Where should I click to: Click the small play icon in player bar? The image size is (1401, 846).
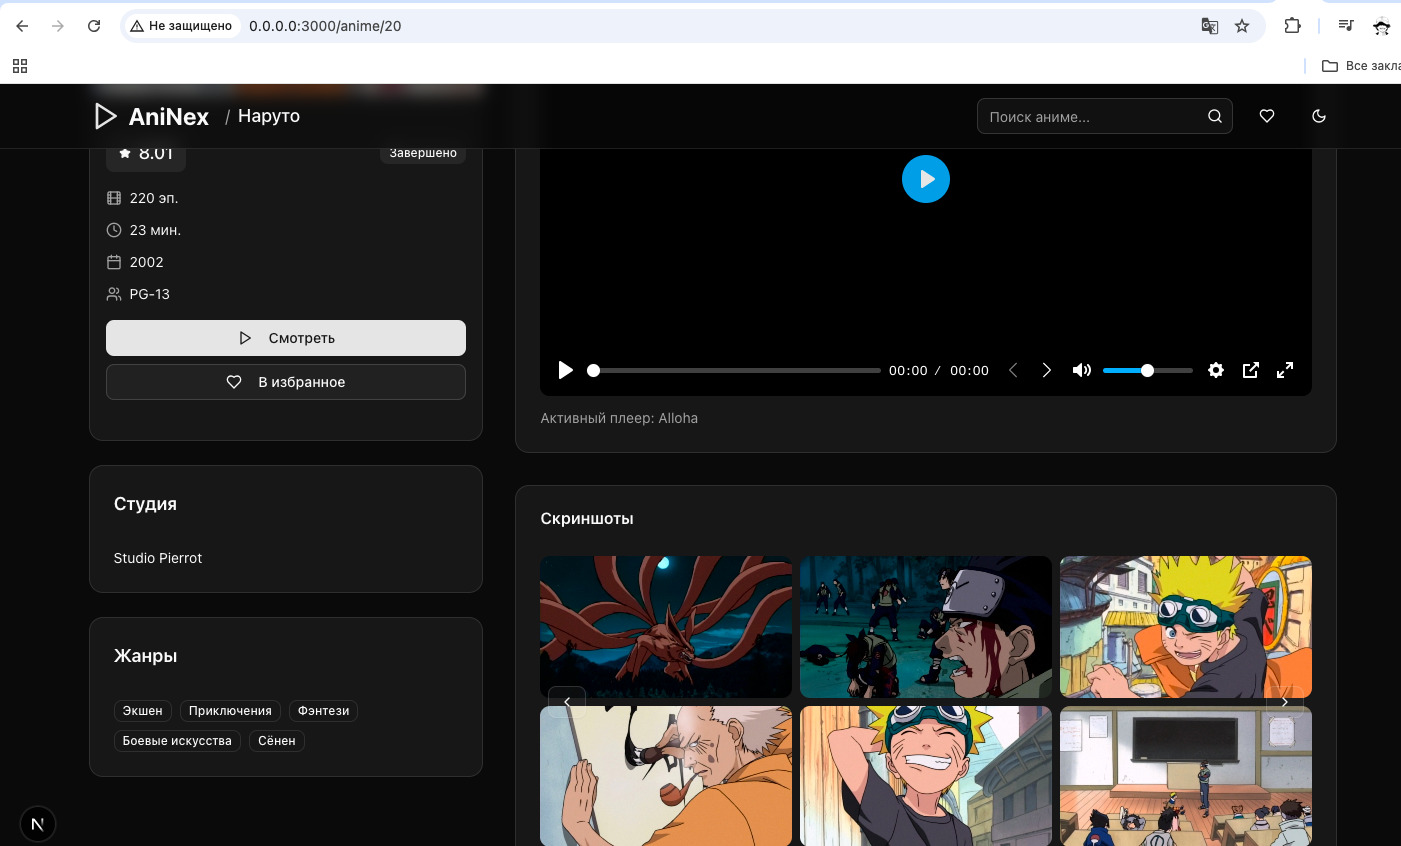pyautogui.click(x=565, y=370)
